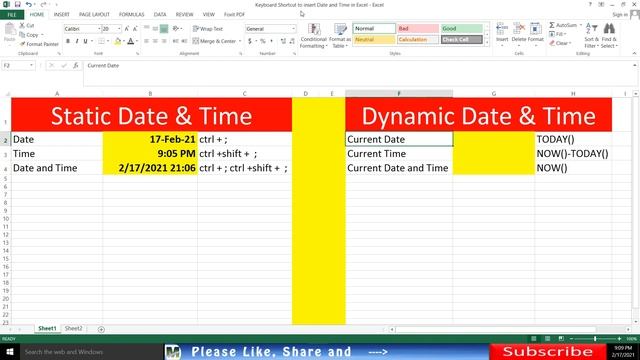This screenshot has width=640, height=360.
Task: Toggle Italic formatting
Action: [76, 41]
